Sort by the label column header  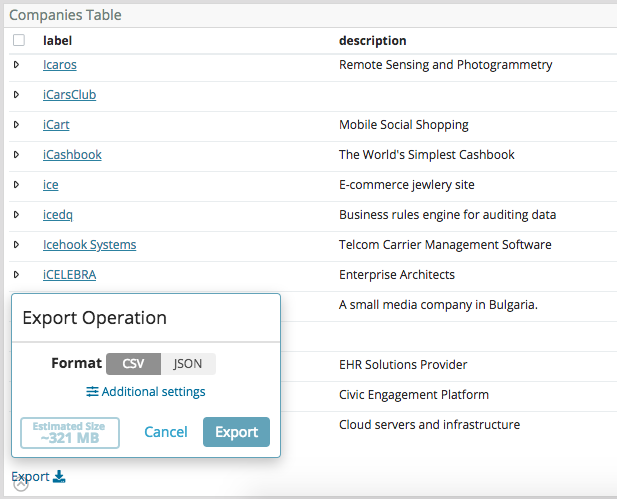click(58, 41)
